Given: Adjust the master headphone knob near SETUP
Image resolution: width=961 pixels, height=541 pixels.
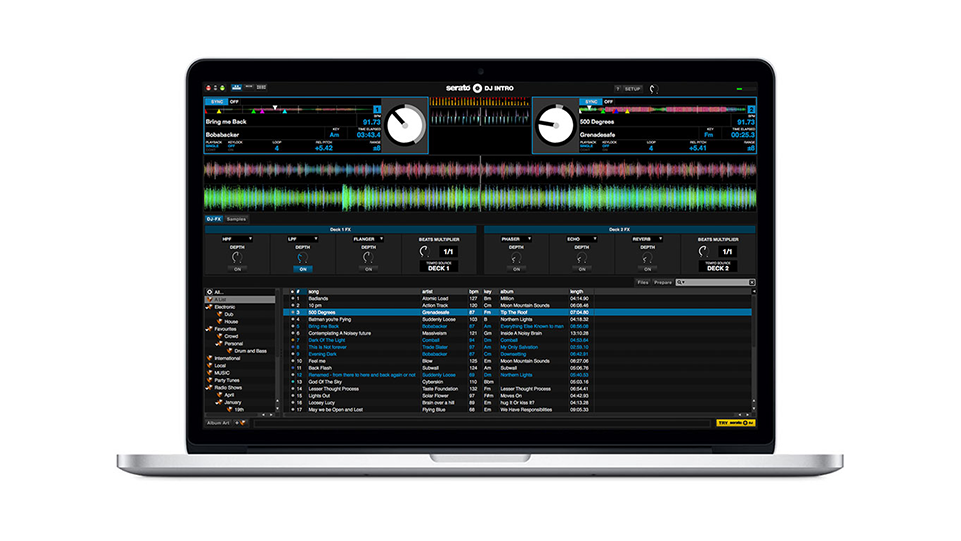Looking at the screenshot, I should tap(654, 89).
